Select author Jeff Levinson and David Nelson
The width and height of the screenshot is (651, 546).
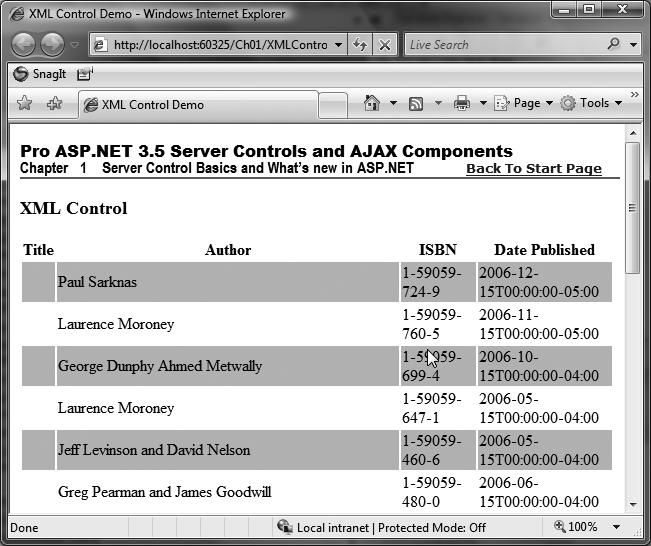[x=228, y=450]
